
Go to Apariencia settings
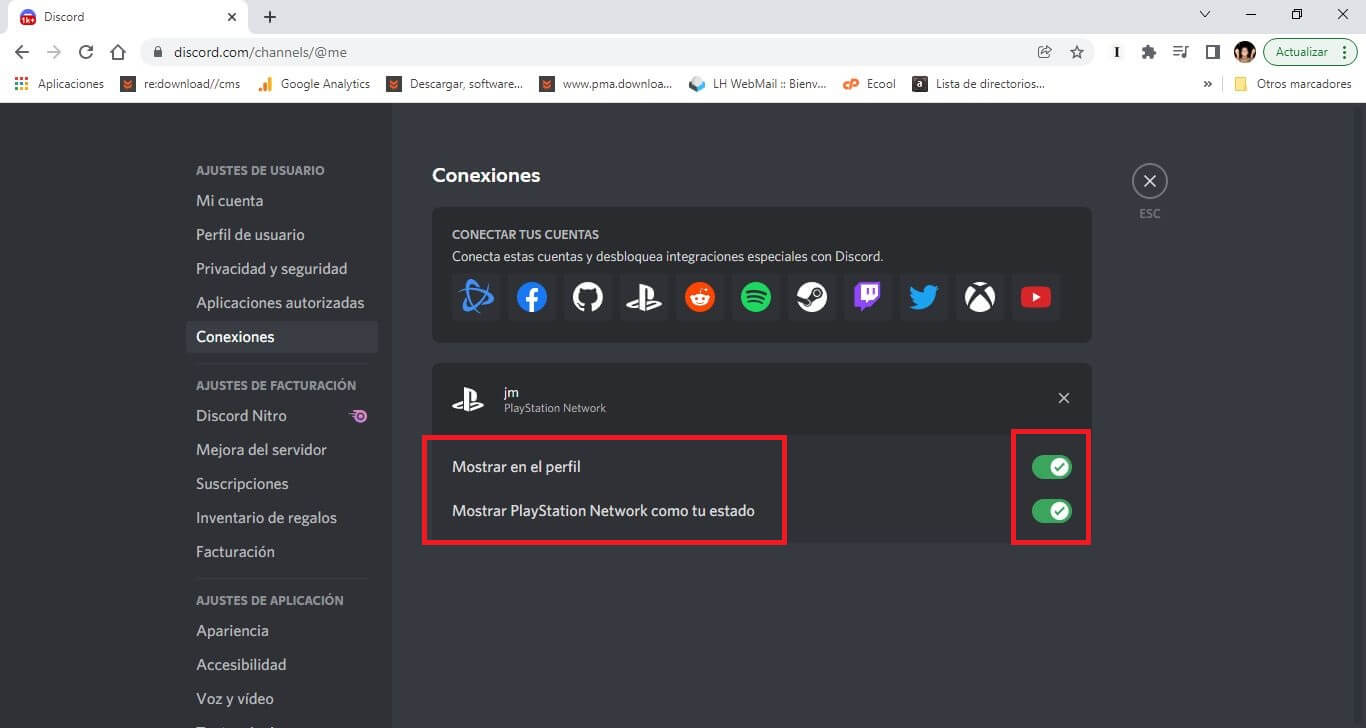click(282, 631)
